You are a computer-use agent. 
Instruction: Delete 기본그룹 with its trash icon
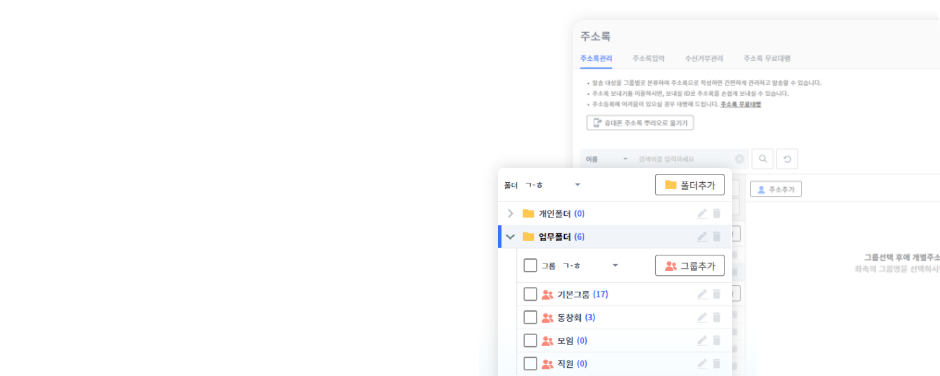(716, 294)
